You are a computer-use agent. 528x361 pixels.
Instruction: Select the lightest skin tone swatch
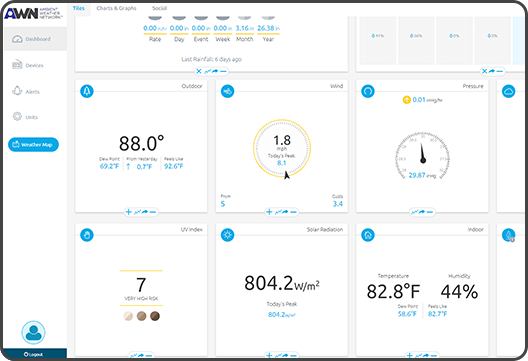pyautogui.click(x=128, y=316)
